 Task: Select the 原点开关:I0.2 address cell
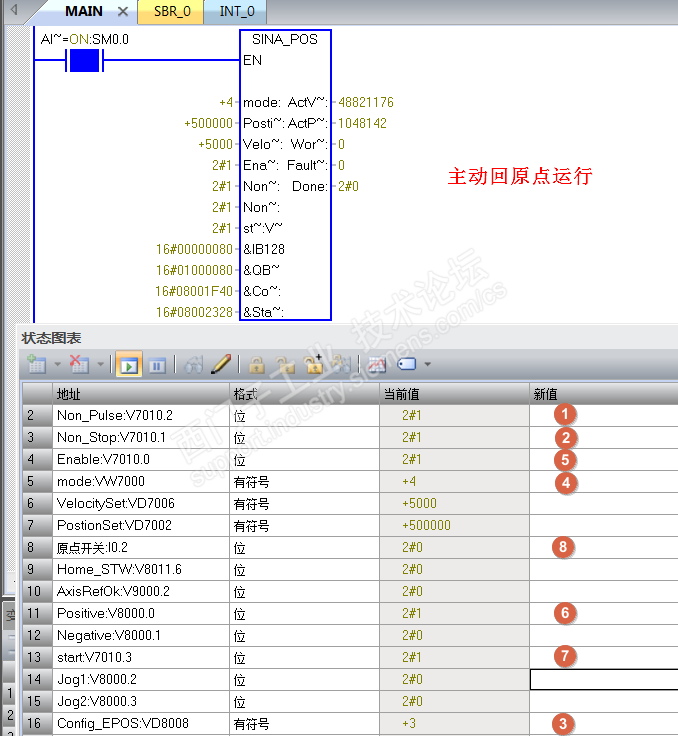point(140,547)
